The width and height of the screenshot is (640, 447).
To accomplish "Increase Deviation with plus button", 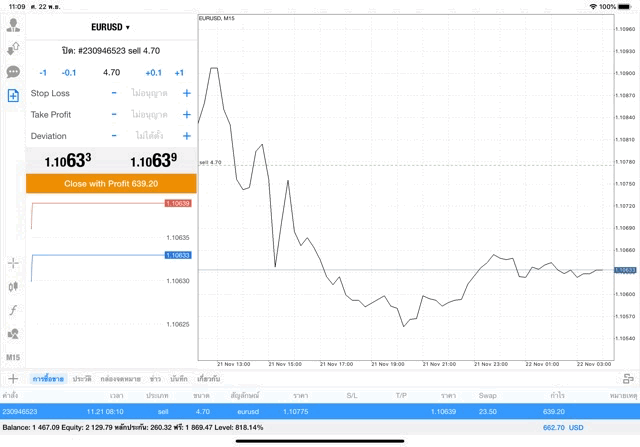I will click(x=186, y=136).
